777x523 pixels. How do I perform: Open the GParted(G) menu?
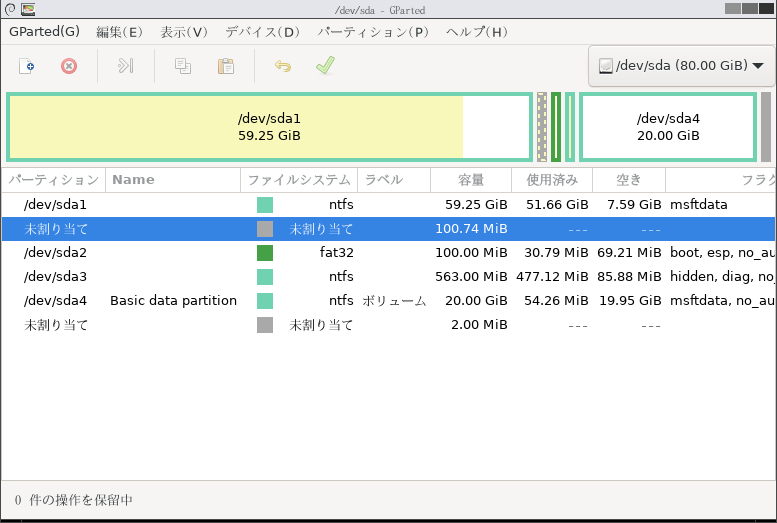(44, 32)
